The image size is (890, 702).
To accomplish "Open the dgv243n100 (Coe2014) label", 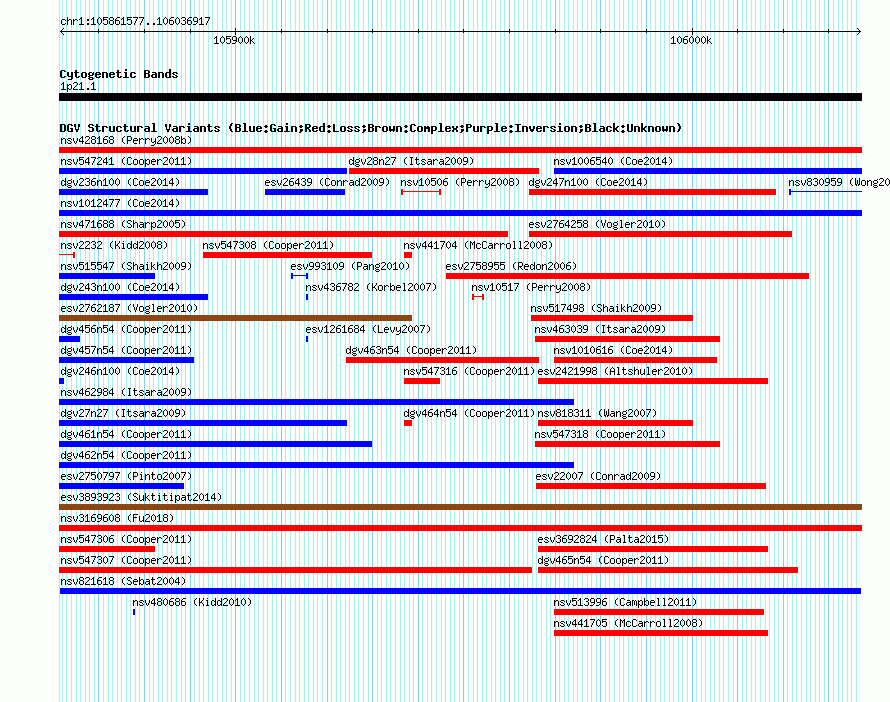I will 120,287.
